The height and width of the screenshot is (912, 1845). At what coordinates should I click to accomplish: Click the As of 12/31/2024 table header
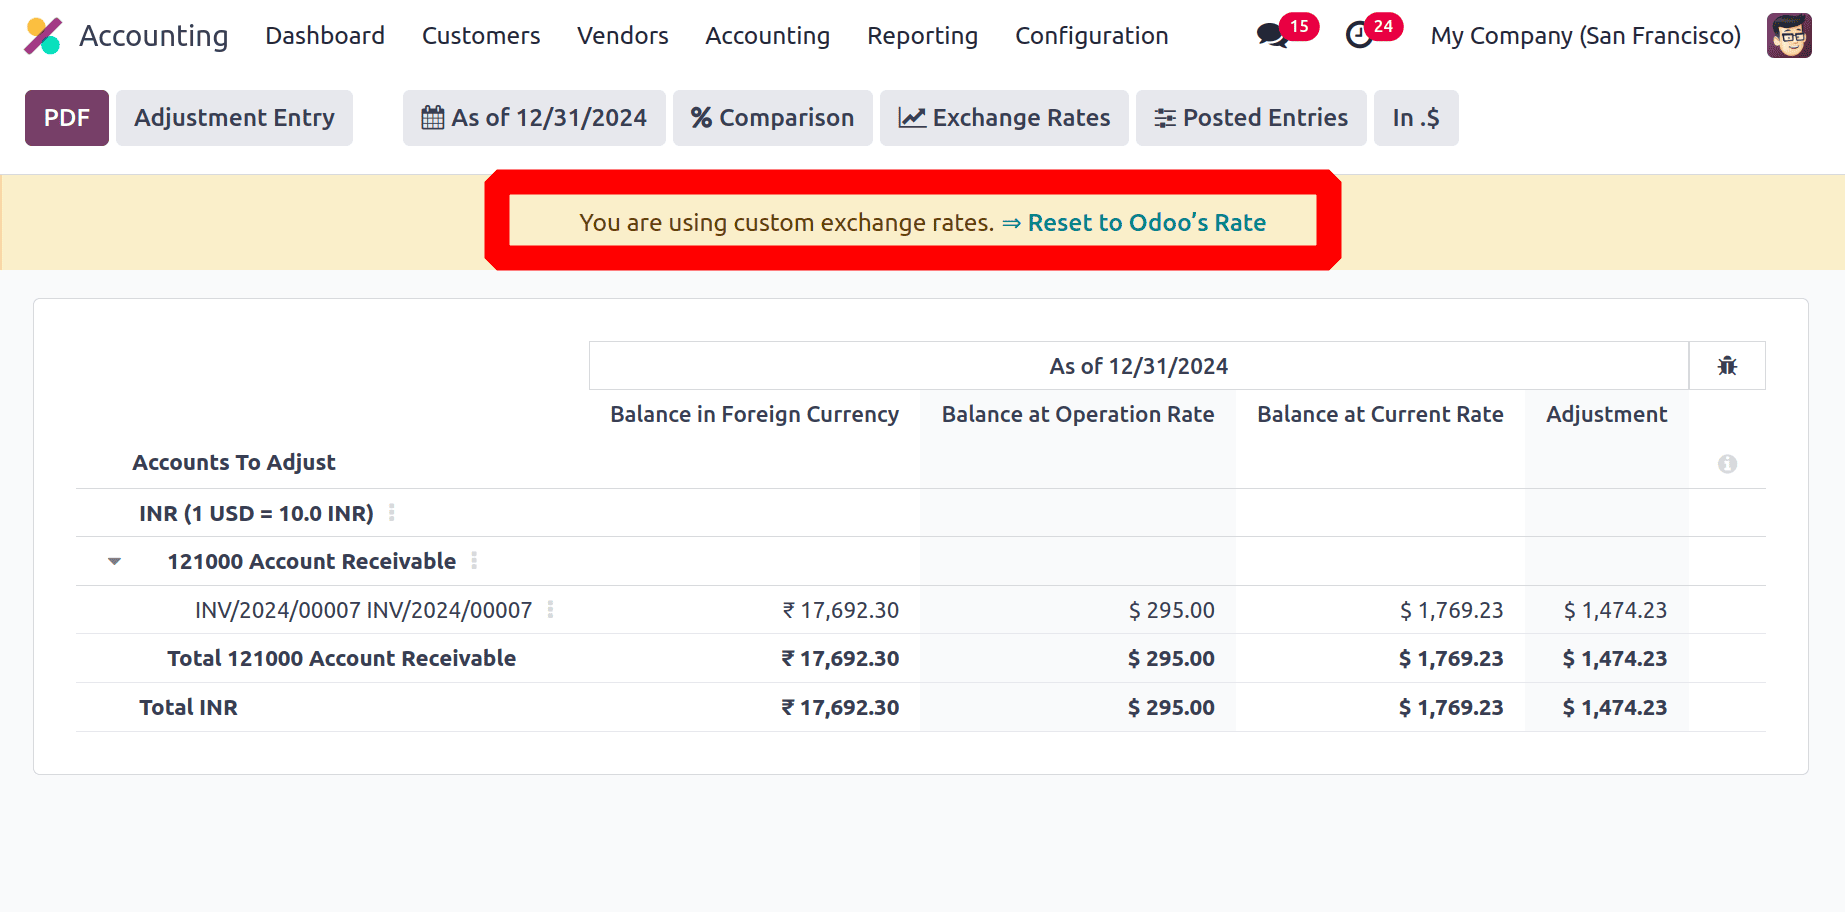click(x=1139, y=366)
